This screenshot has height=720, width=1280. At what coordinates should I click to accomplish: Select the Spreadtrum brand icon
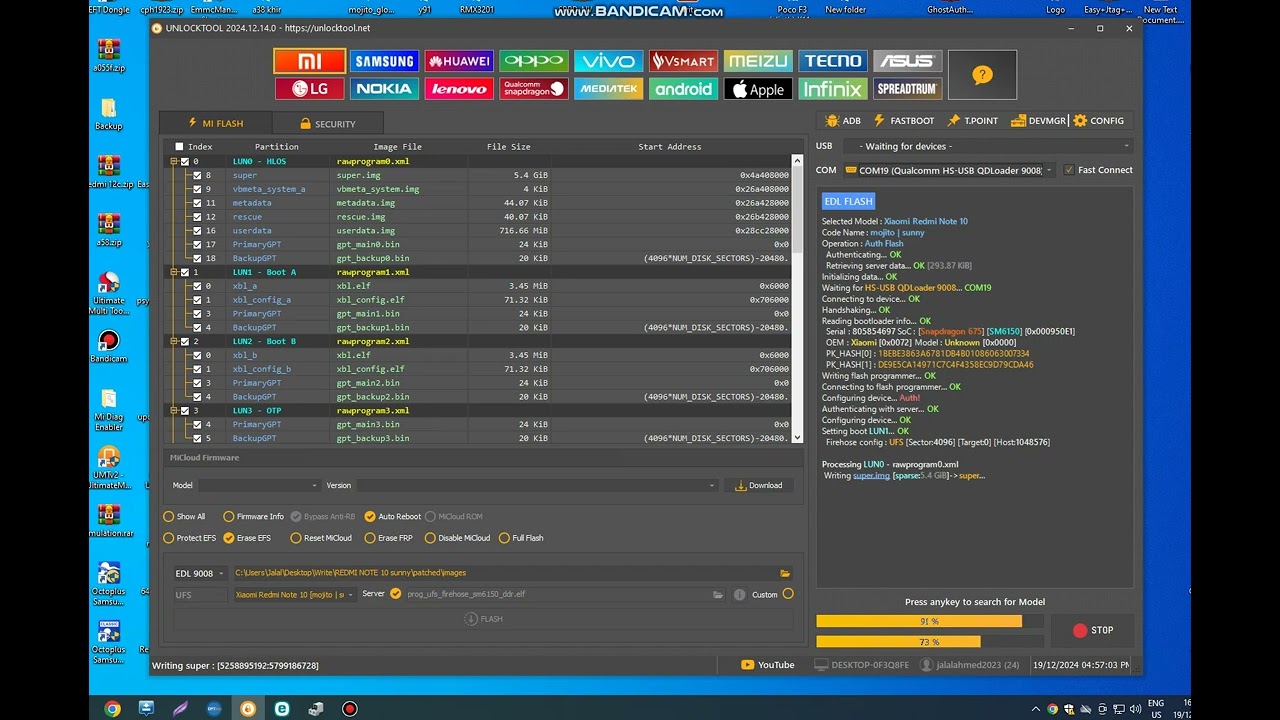pos(907,89)
